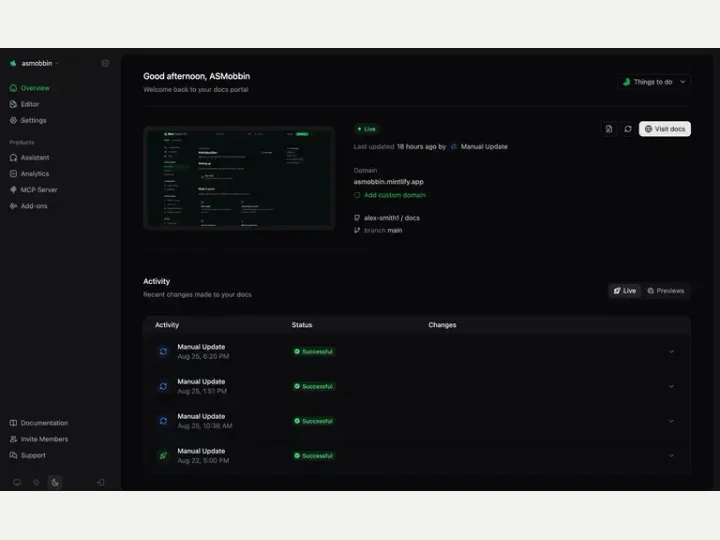Click the docs site preview thumbnail
The width and height of the screenshot is (720, 540).
[x=239, y=178]
